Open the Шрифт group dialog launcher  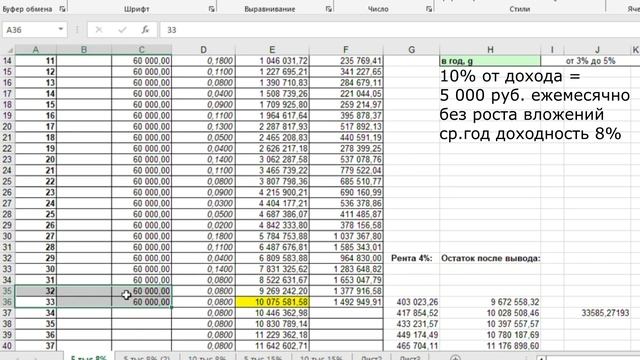click(x=211, y=9)
